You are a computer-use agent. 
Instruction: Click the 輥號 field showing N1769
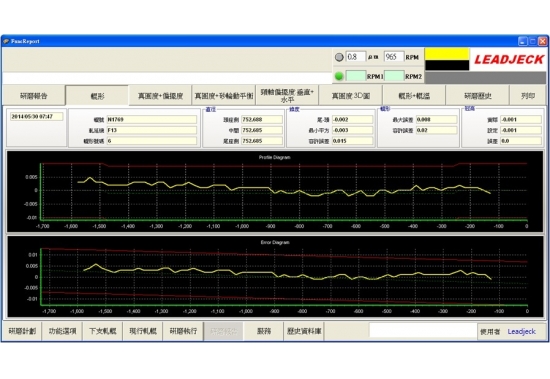pyautogui.click(x=152, y=120)
